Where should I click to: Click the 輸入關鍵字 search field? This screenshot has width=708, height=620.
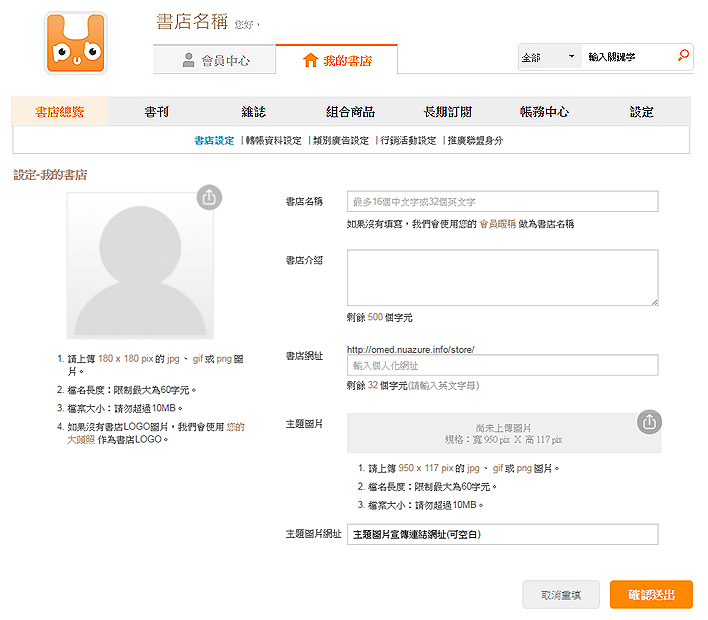pyautogui.click(x=629, y=57)
